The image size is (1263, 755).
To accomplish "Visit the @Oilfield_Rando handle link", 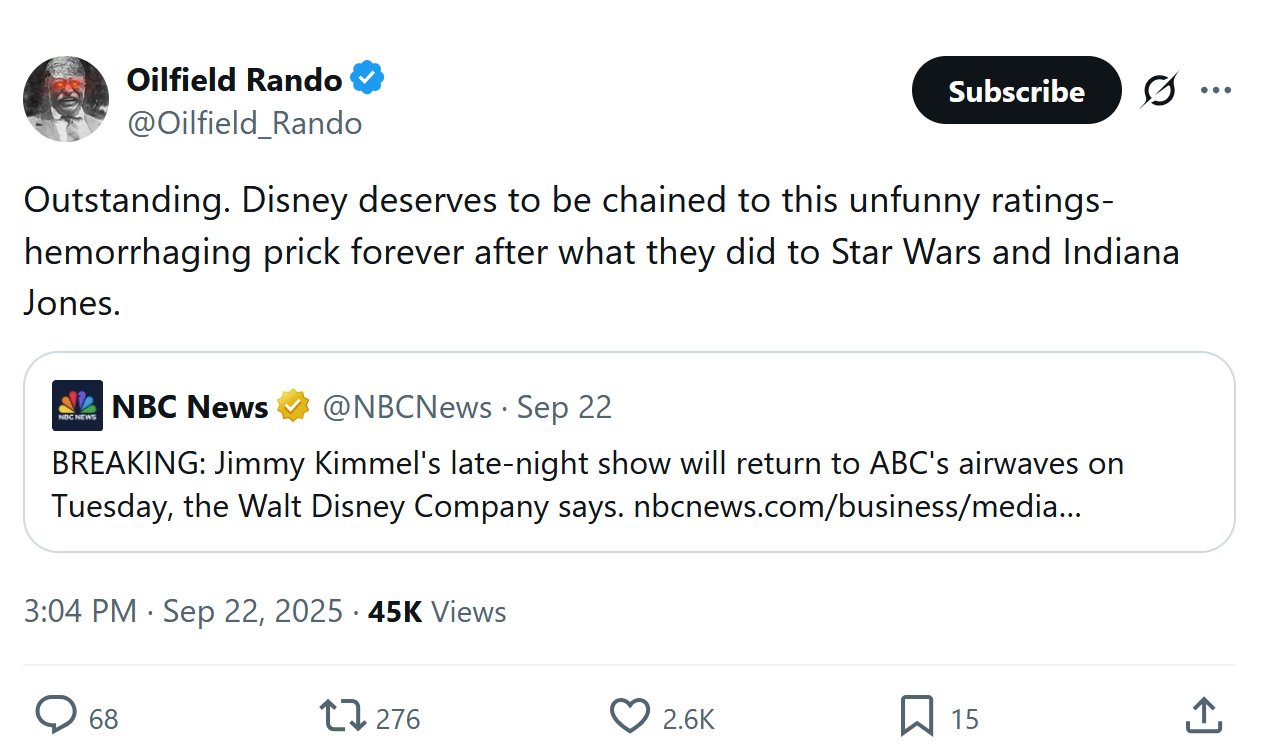I will pyautogui.click(x=244, y=123).
